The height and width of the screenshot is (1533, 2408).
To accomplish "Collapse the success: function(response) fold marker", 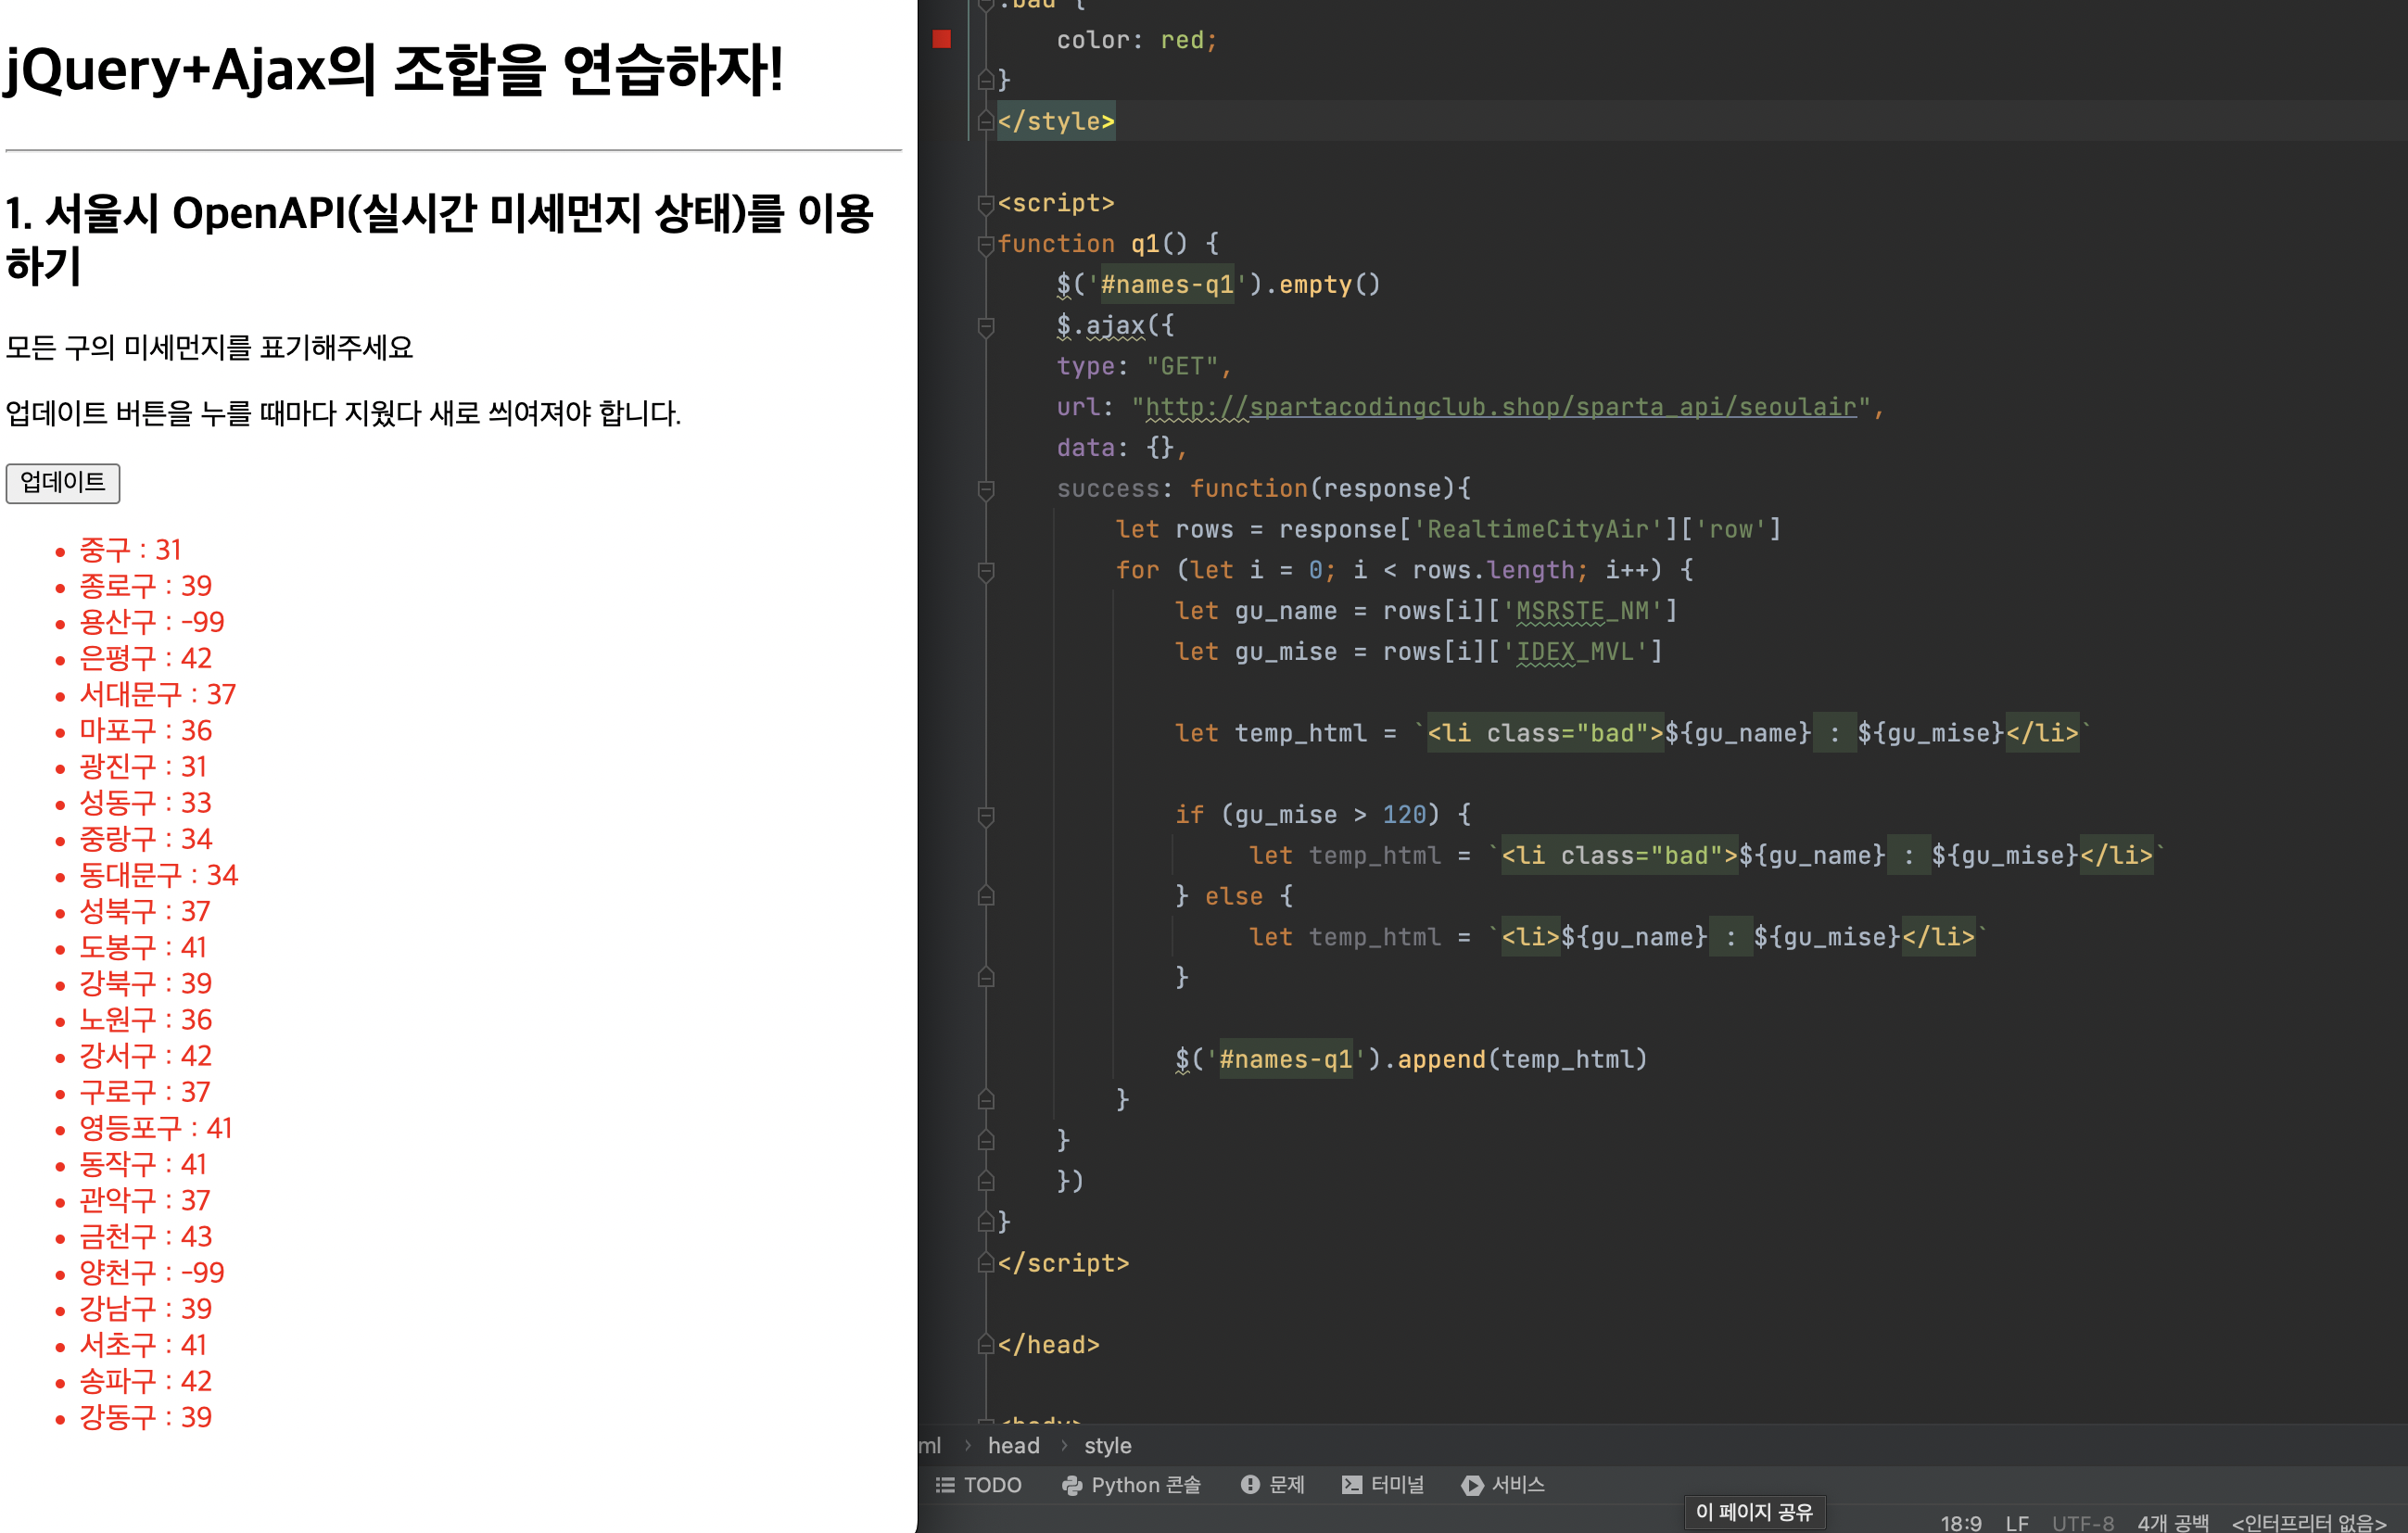I will (x=985, y=489).
